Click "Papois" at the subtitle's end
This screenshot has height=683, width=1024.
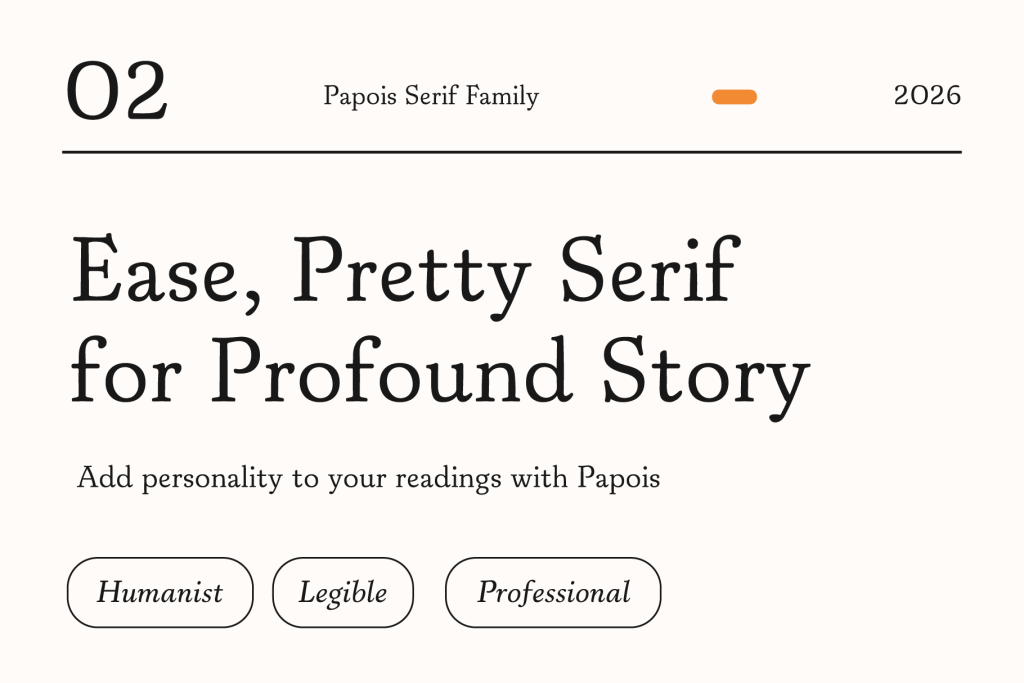click(619, 479)
